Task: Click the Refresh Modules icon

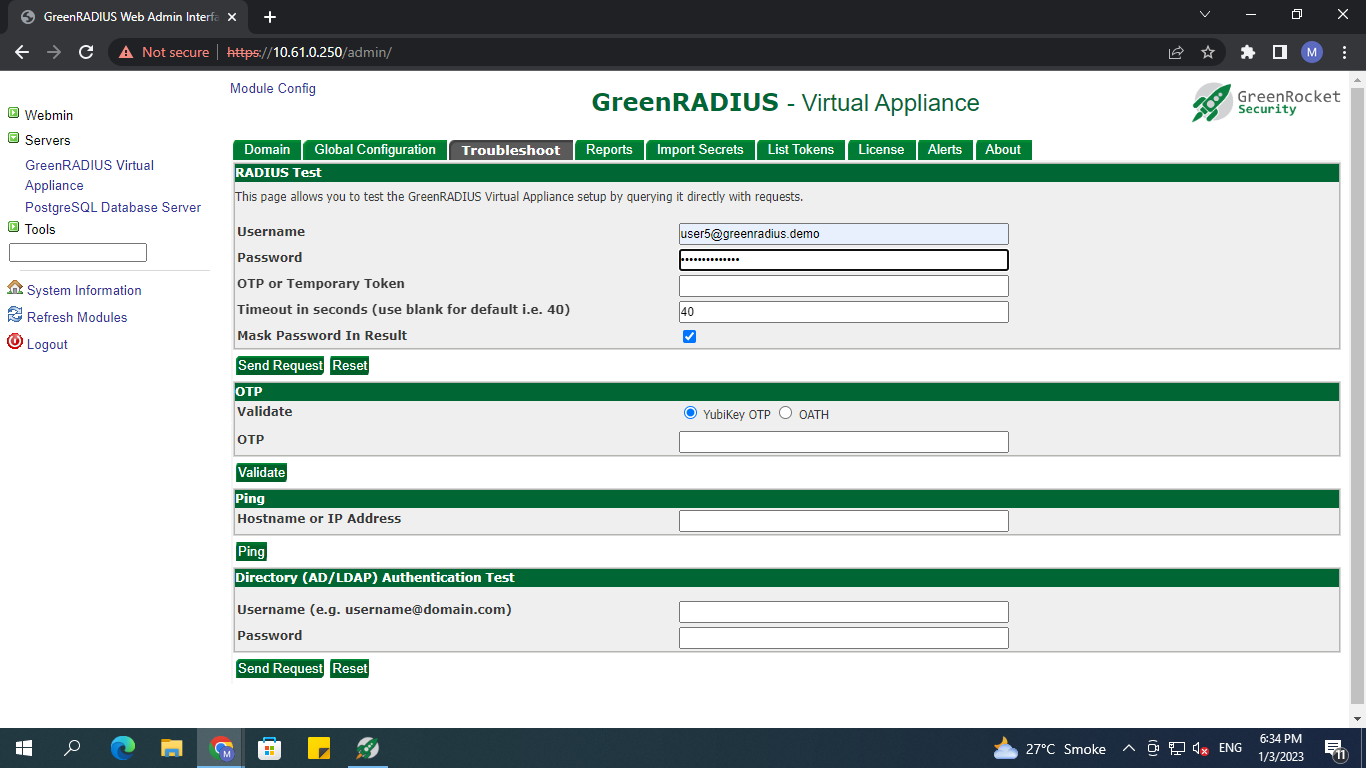Action: [15, 315]
